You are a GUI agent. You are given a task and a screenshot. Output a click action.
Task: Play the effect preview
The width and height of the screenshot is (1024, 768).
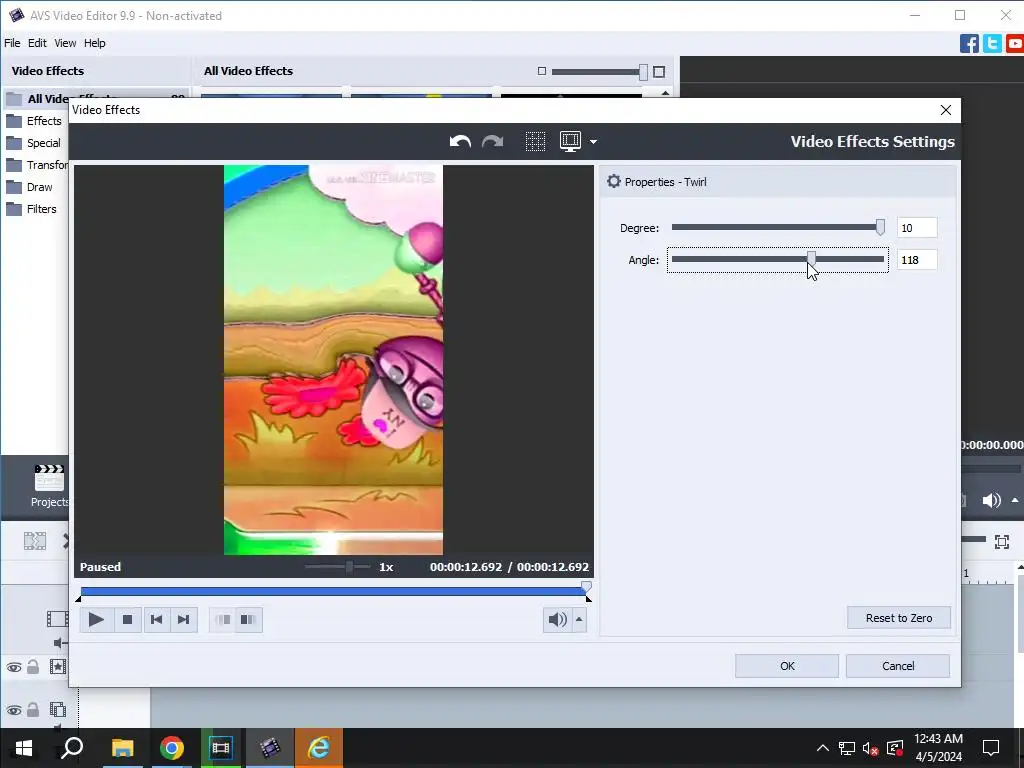tap(96, 620)
